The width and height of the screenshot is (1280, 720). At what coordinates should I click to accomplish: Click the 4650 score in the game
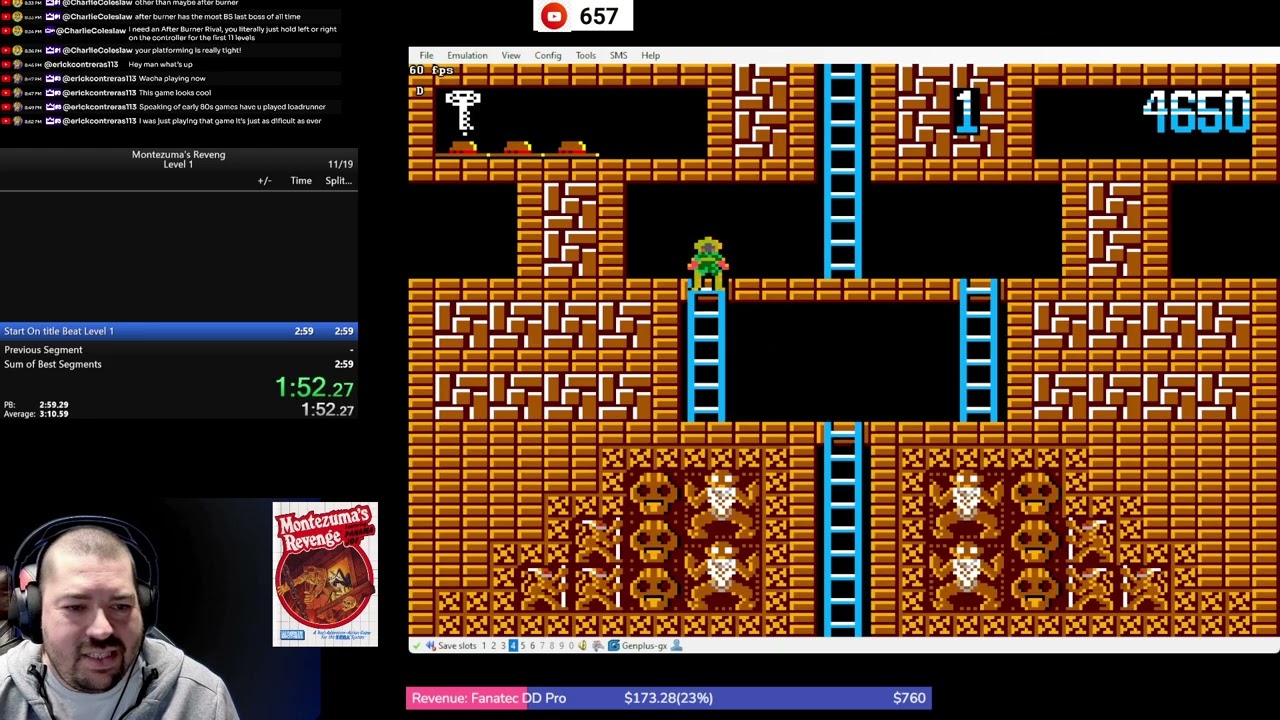coord(1197,111)
